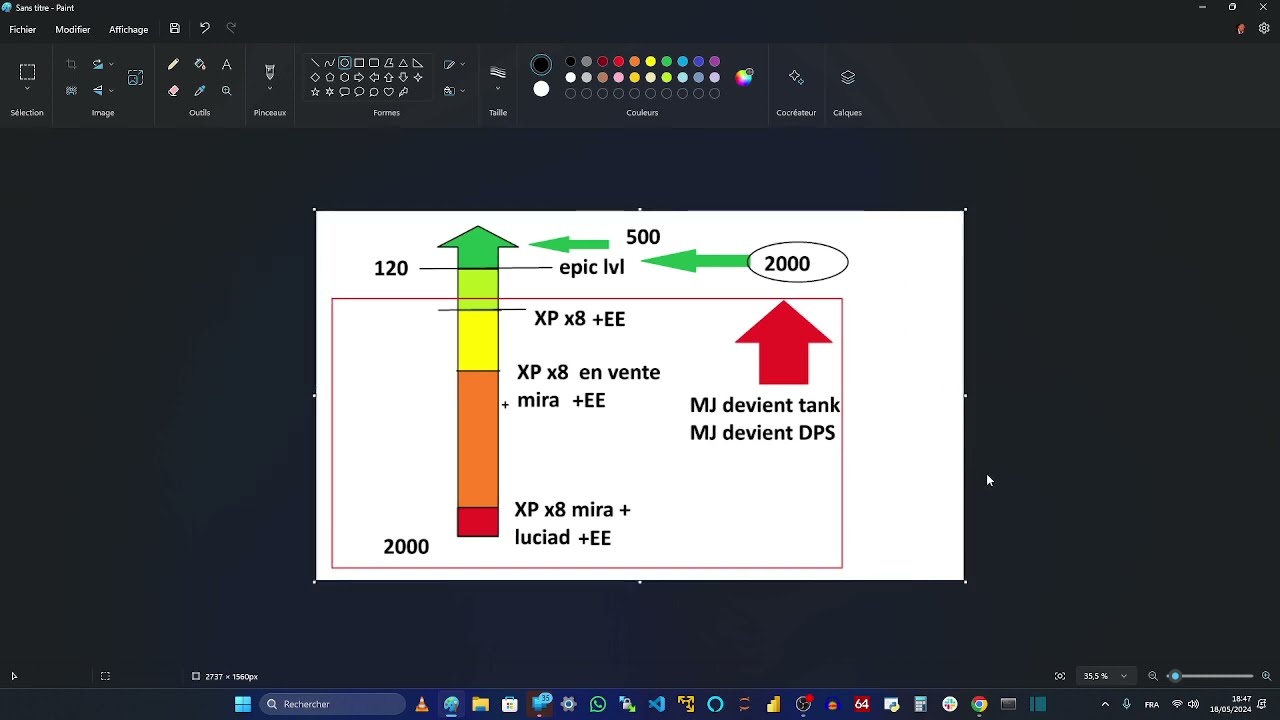Undo the last action
The image size is (1280, 720).
(204, 29)
